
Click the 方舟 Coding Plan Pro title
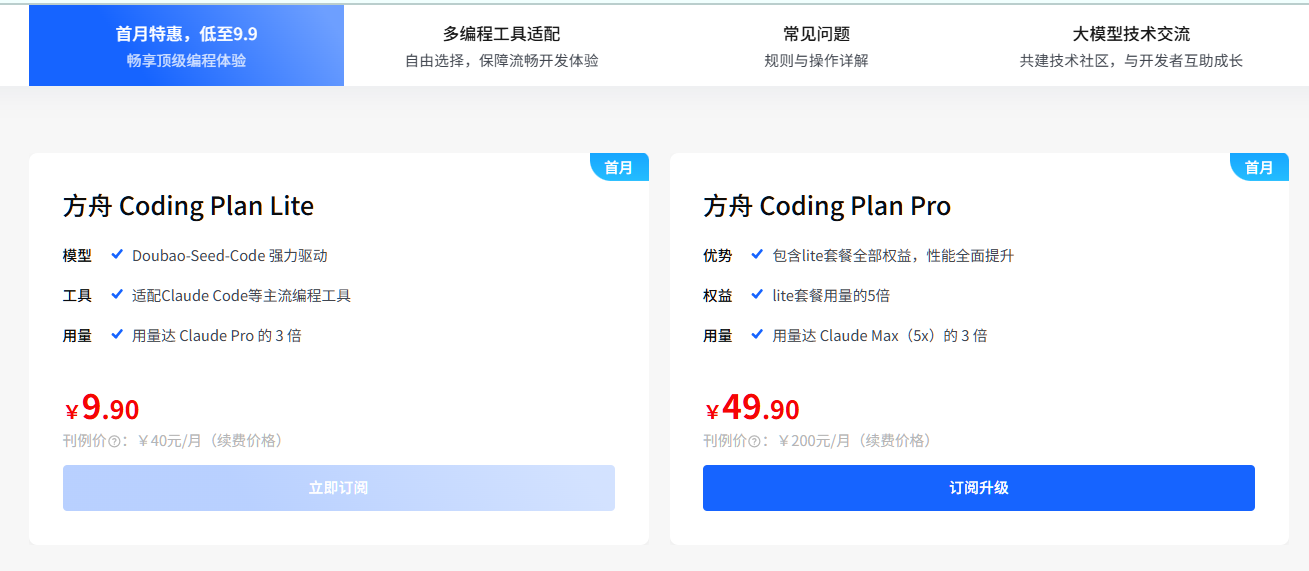point(826,206)
